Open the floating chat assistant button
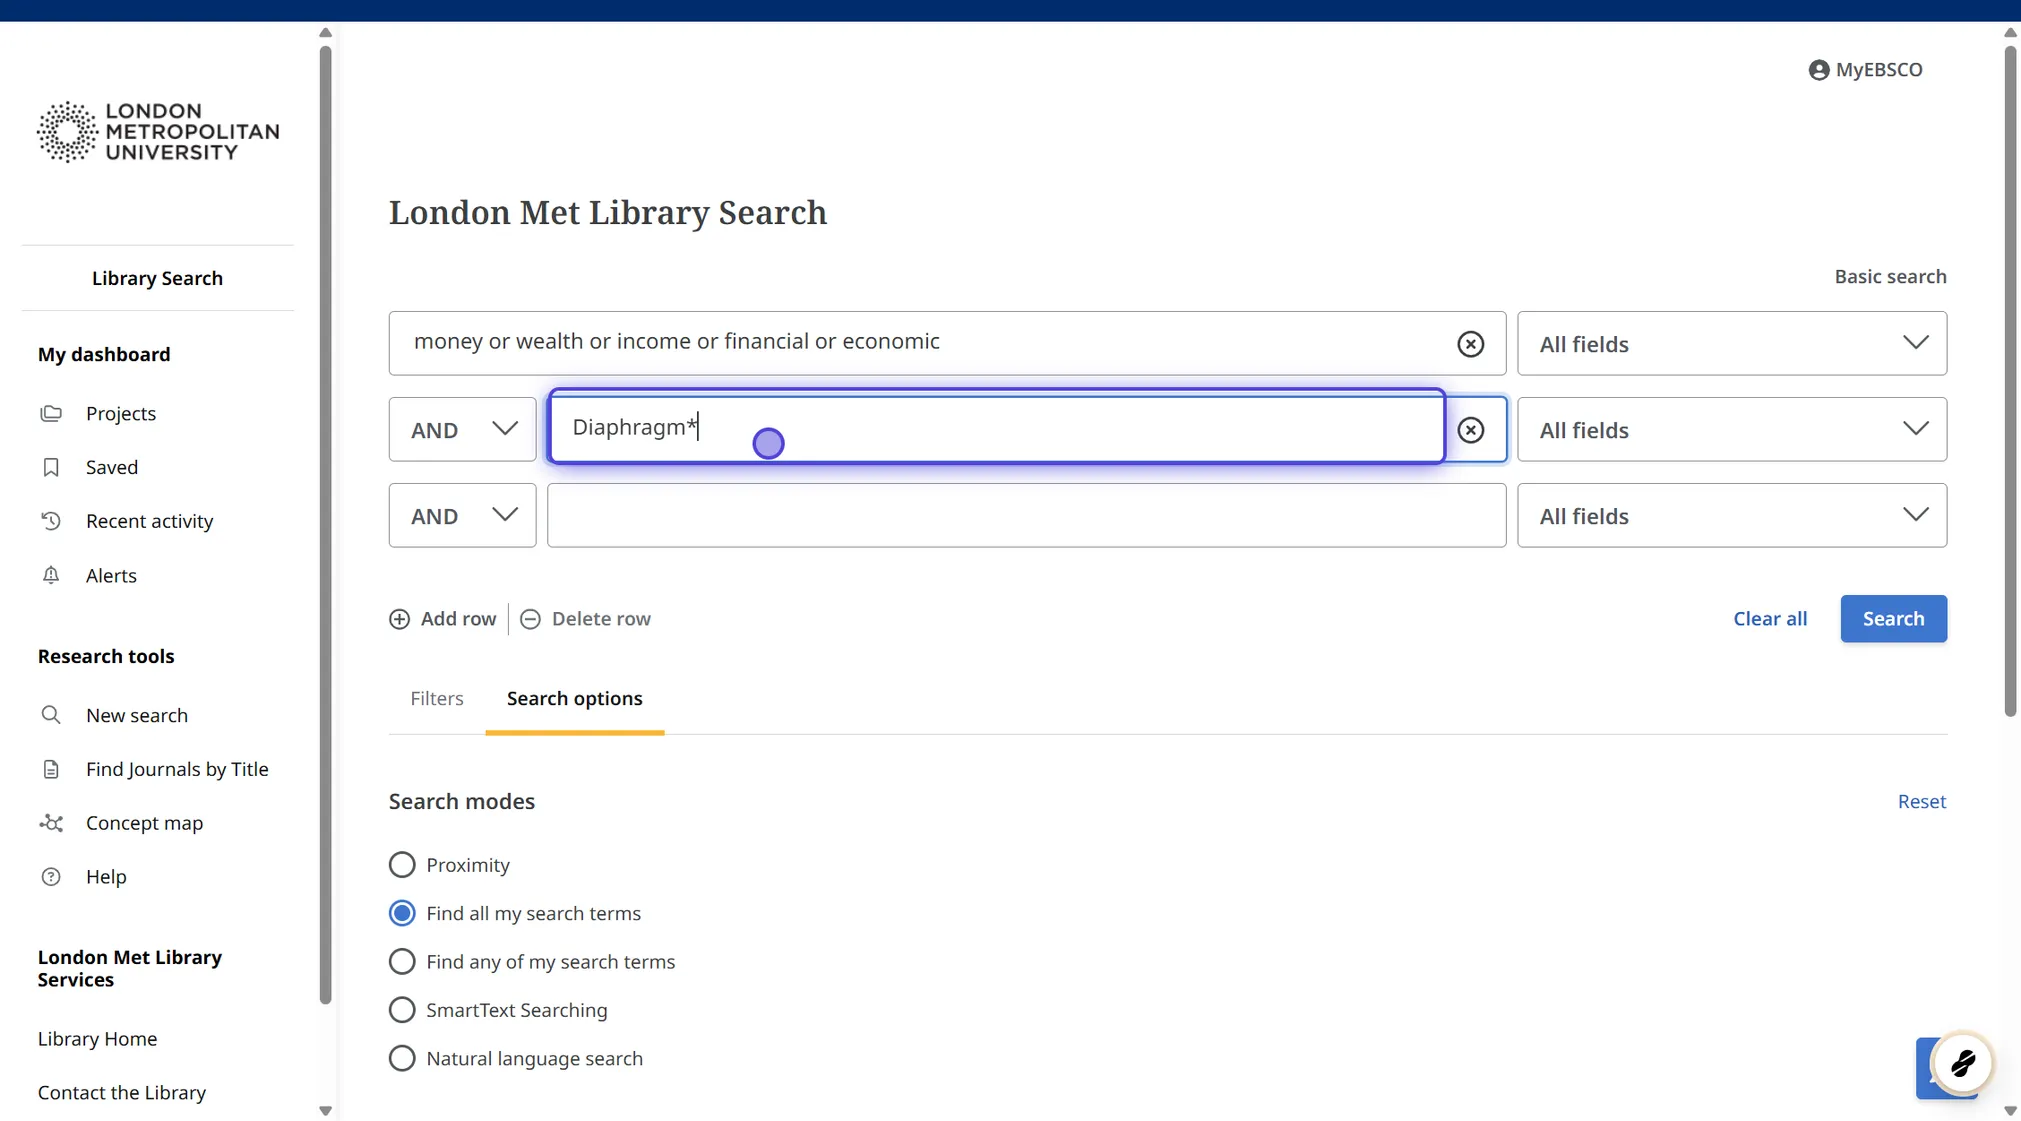Screen dimensions: 2021x1121 pos(1961,1063)
